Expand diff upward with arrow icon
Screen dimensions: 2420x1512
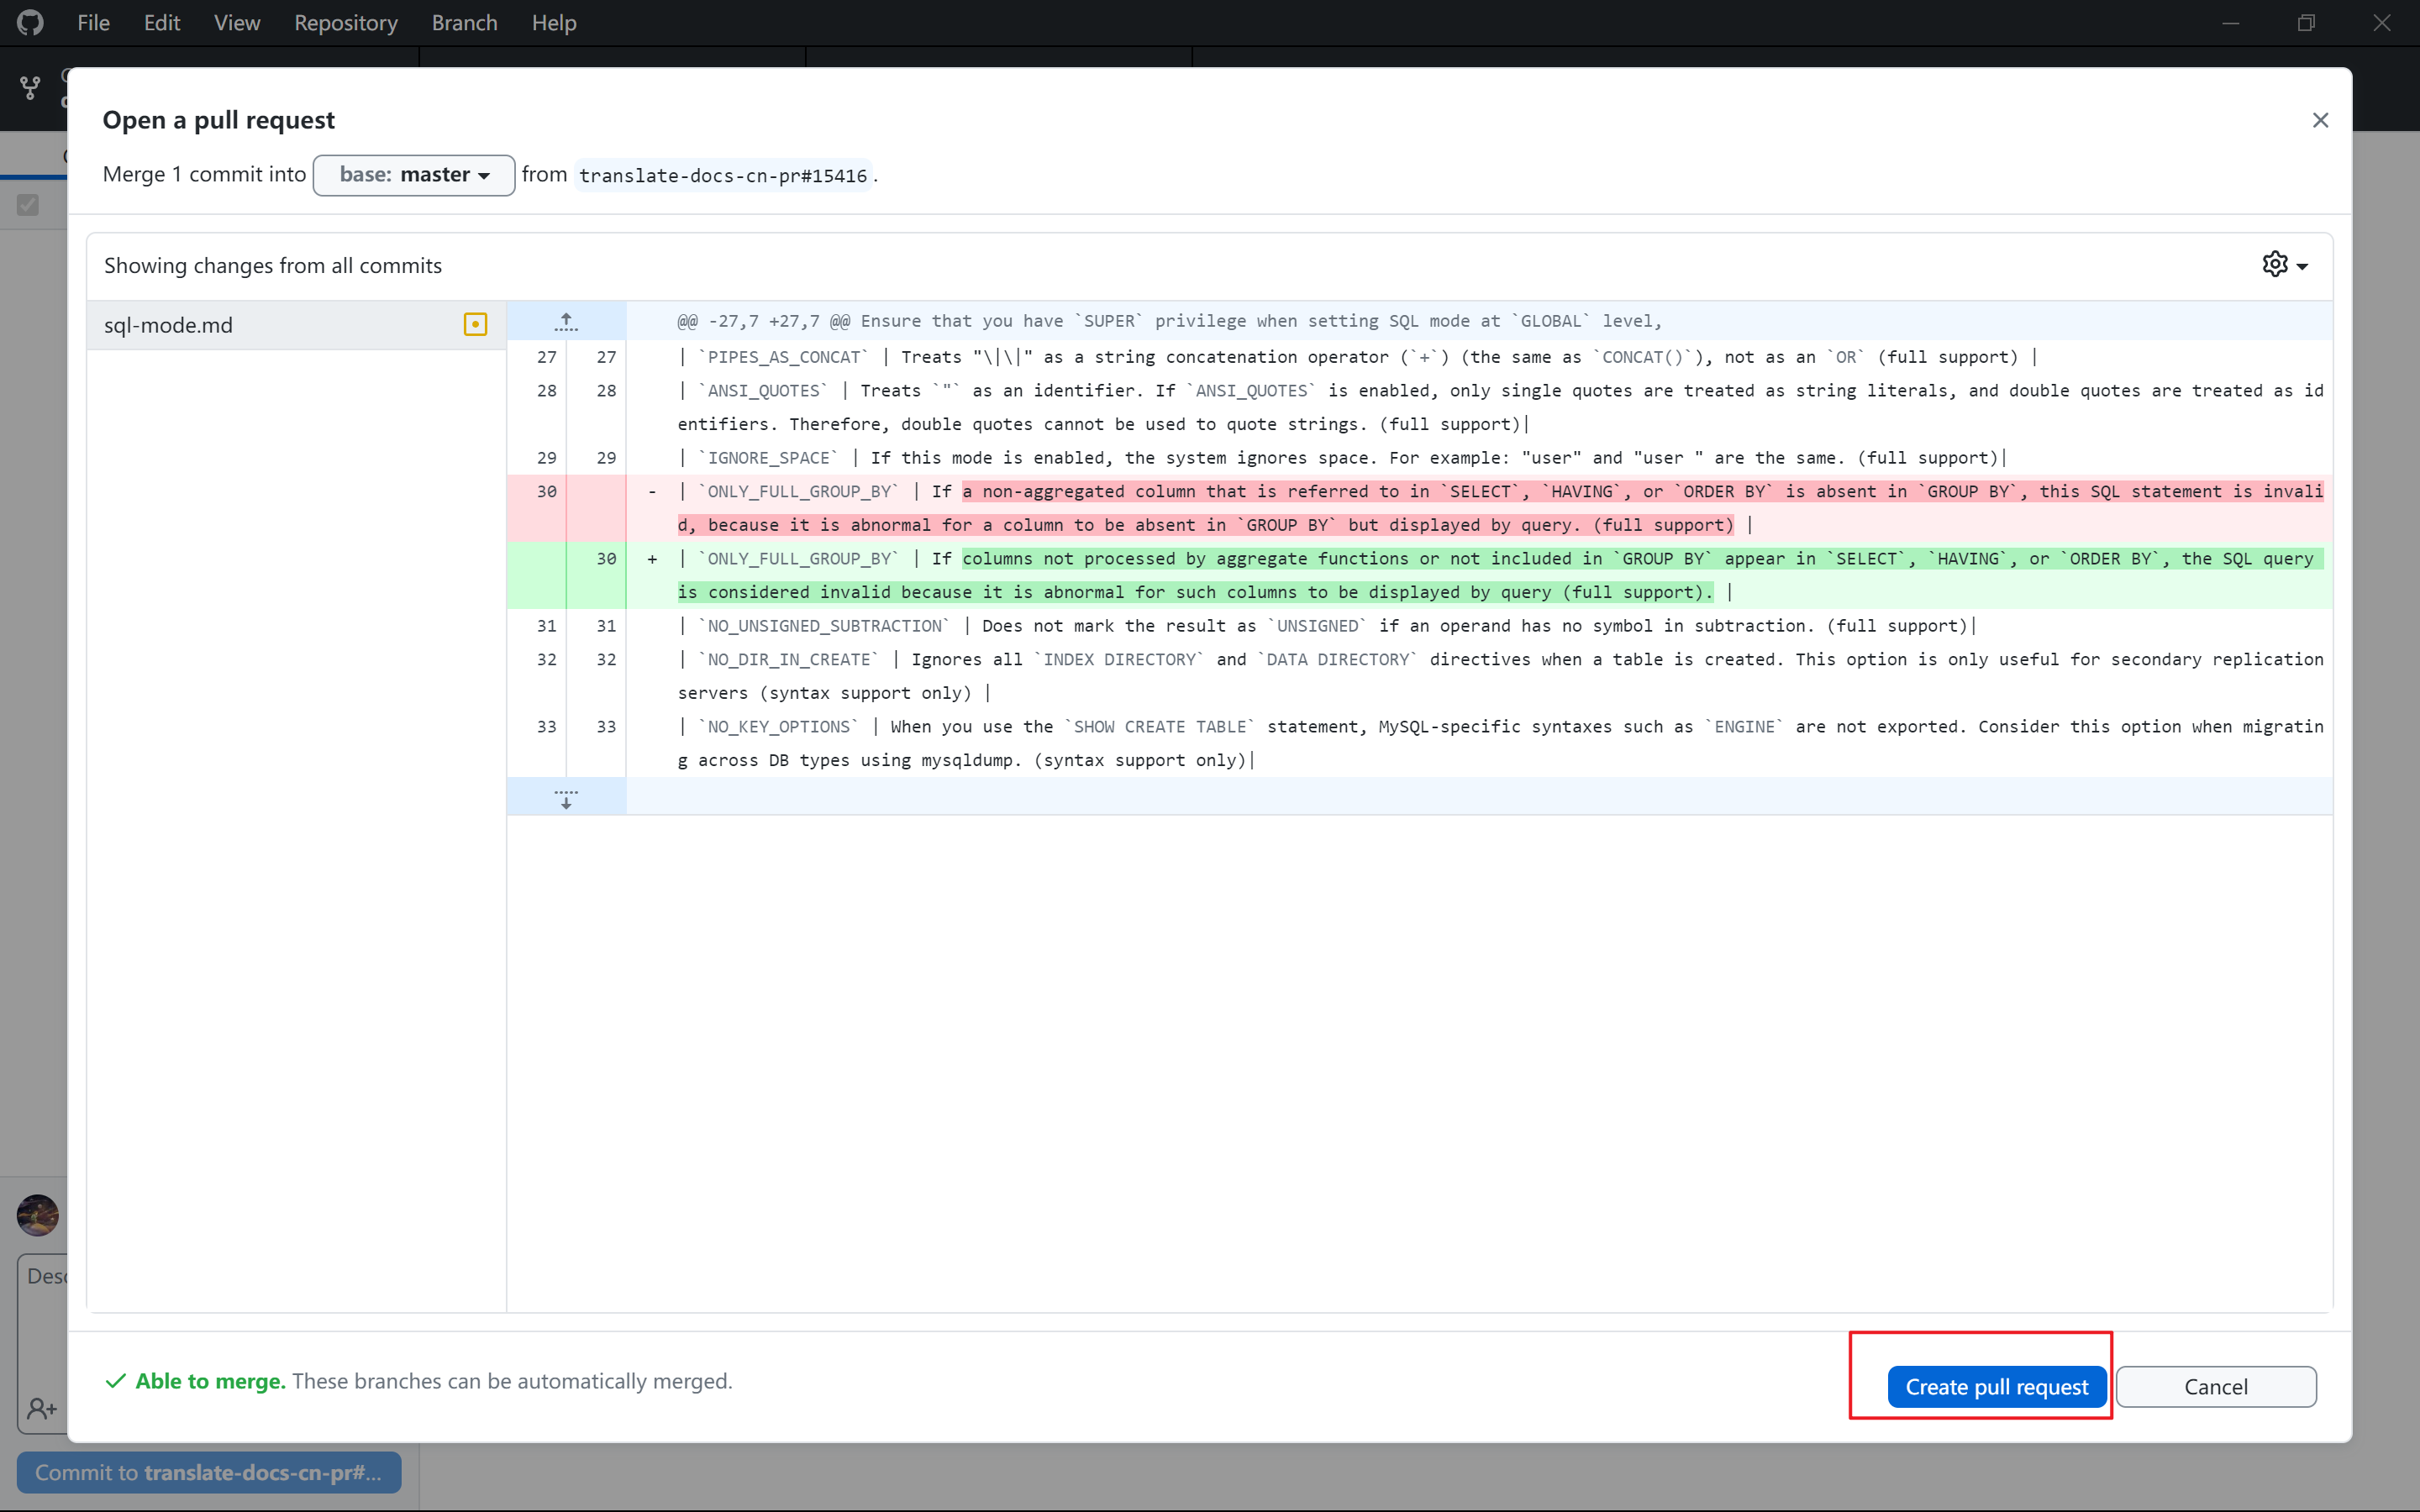[x=566, y=321]
